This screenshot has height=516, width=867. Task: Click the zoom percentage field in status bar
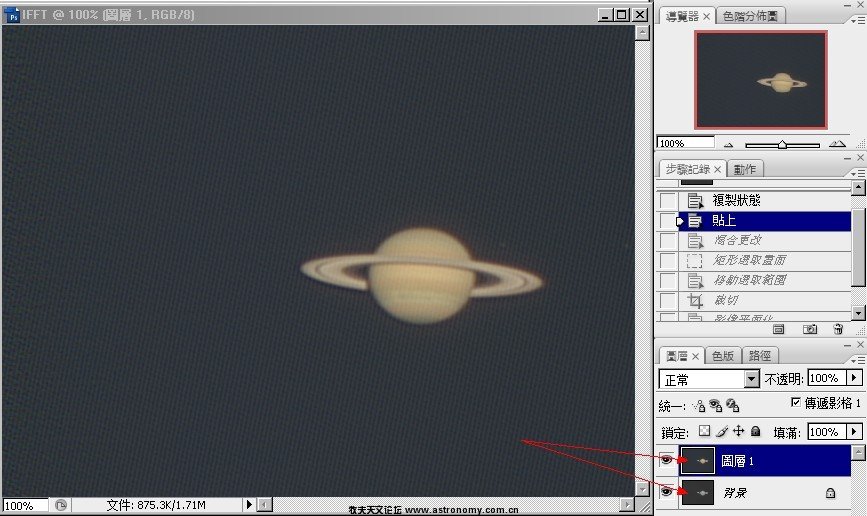pyautogui.click(x=24, y=506)
